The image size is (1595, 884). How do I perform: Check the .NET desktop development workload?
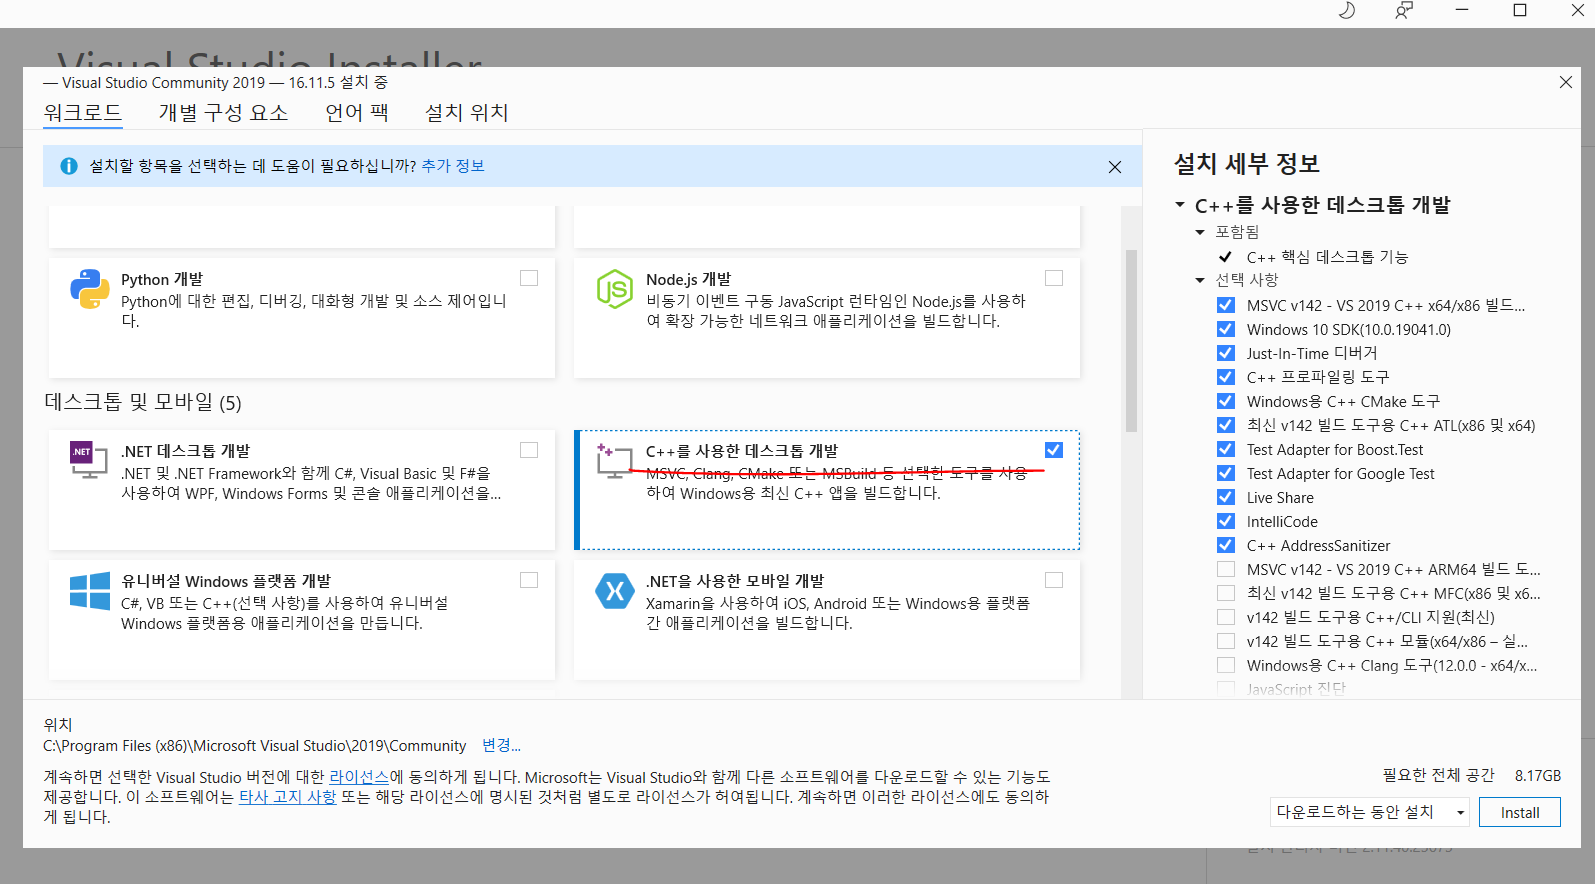click(x=529, y=450)
